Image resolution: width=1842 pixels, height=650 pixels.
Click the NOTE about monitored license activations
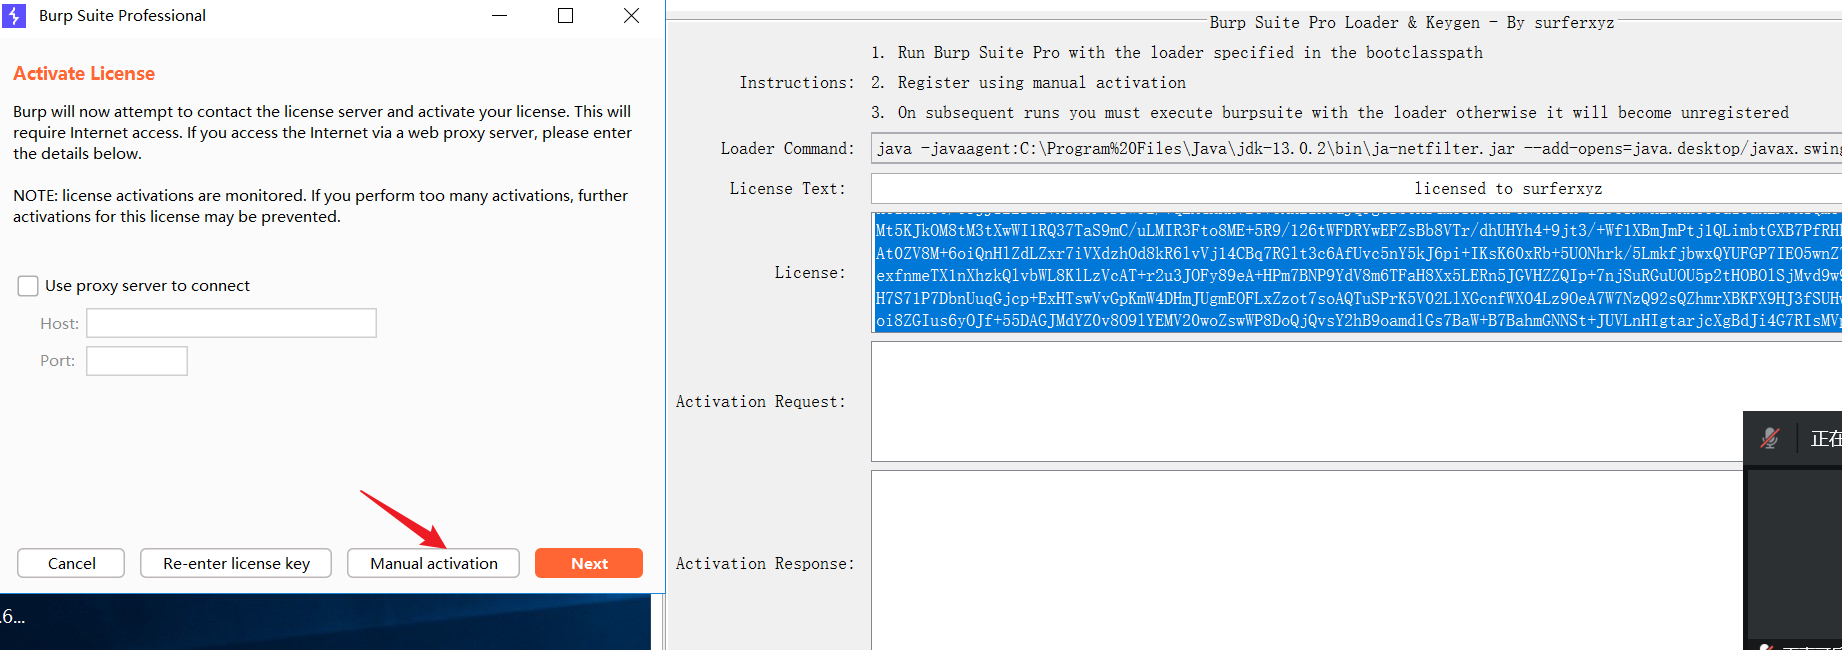[320, 206]
